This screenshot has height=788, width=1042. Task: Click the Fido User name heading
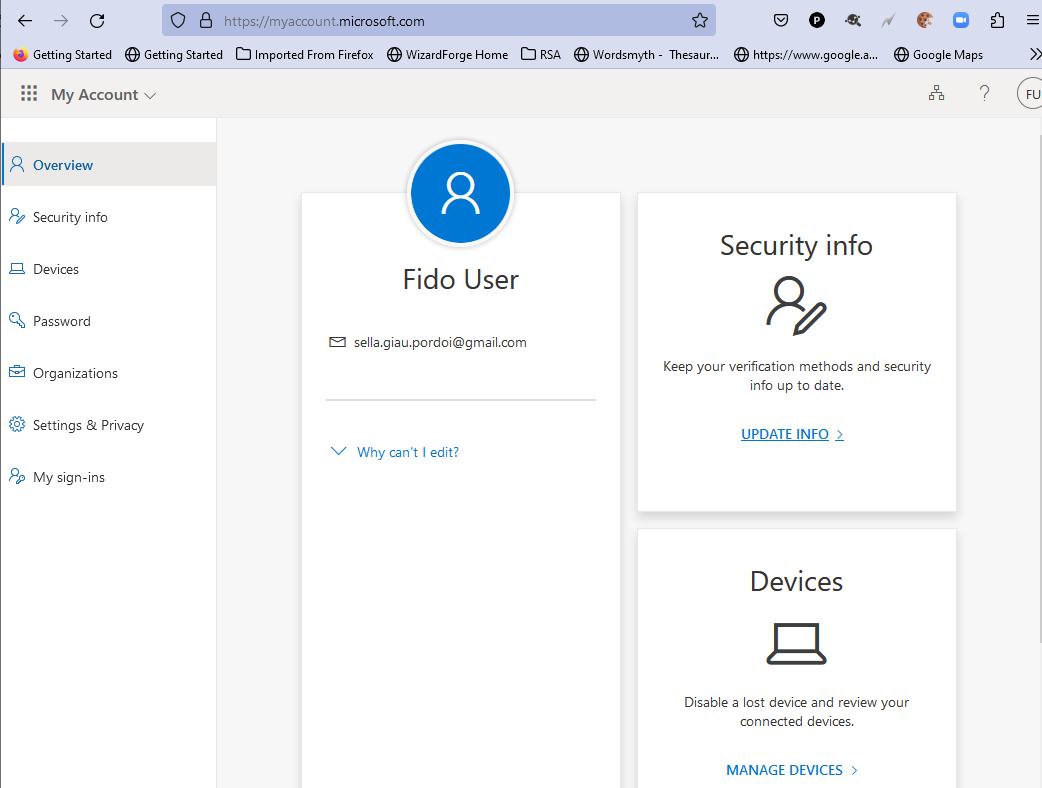461,280
